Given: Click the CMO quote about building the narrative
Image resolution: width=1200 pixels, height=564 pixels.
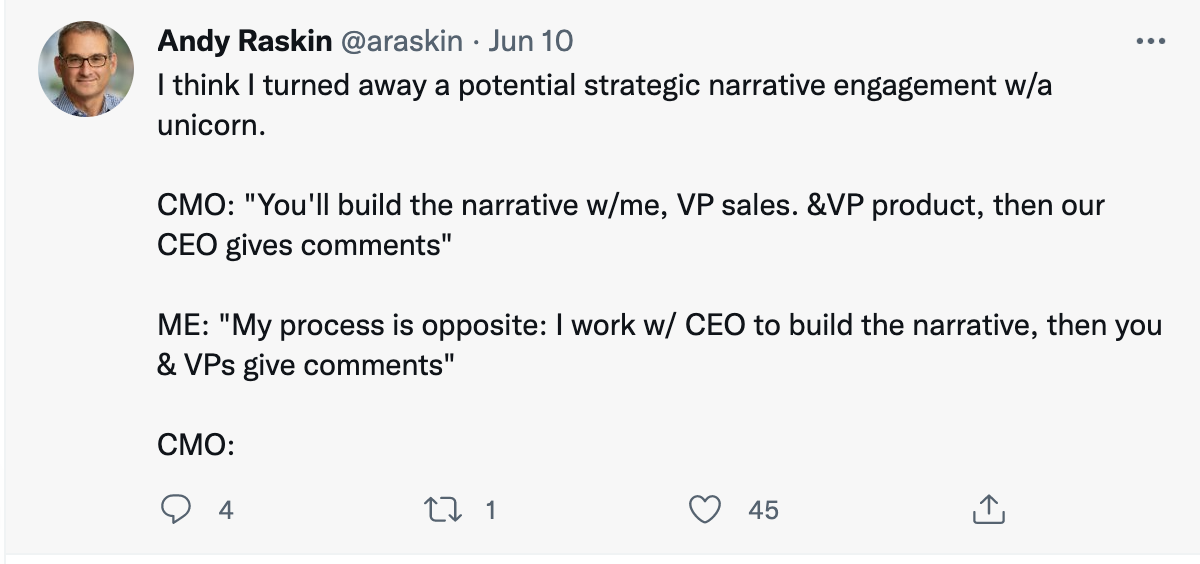Looking at the screenshot, I should tap(630, 207).
